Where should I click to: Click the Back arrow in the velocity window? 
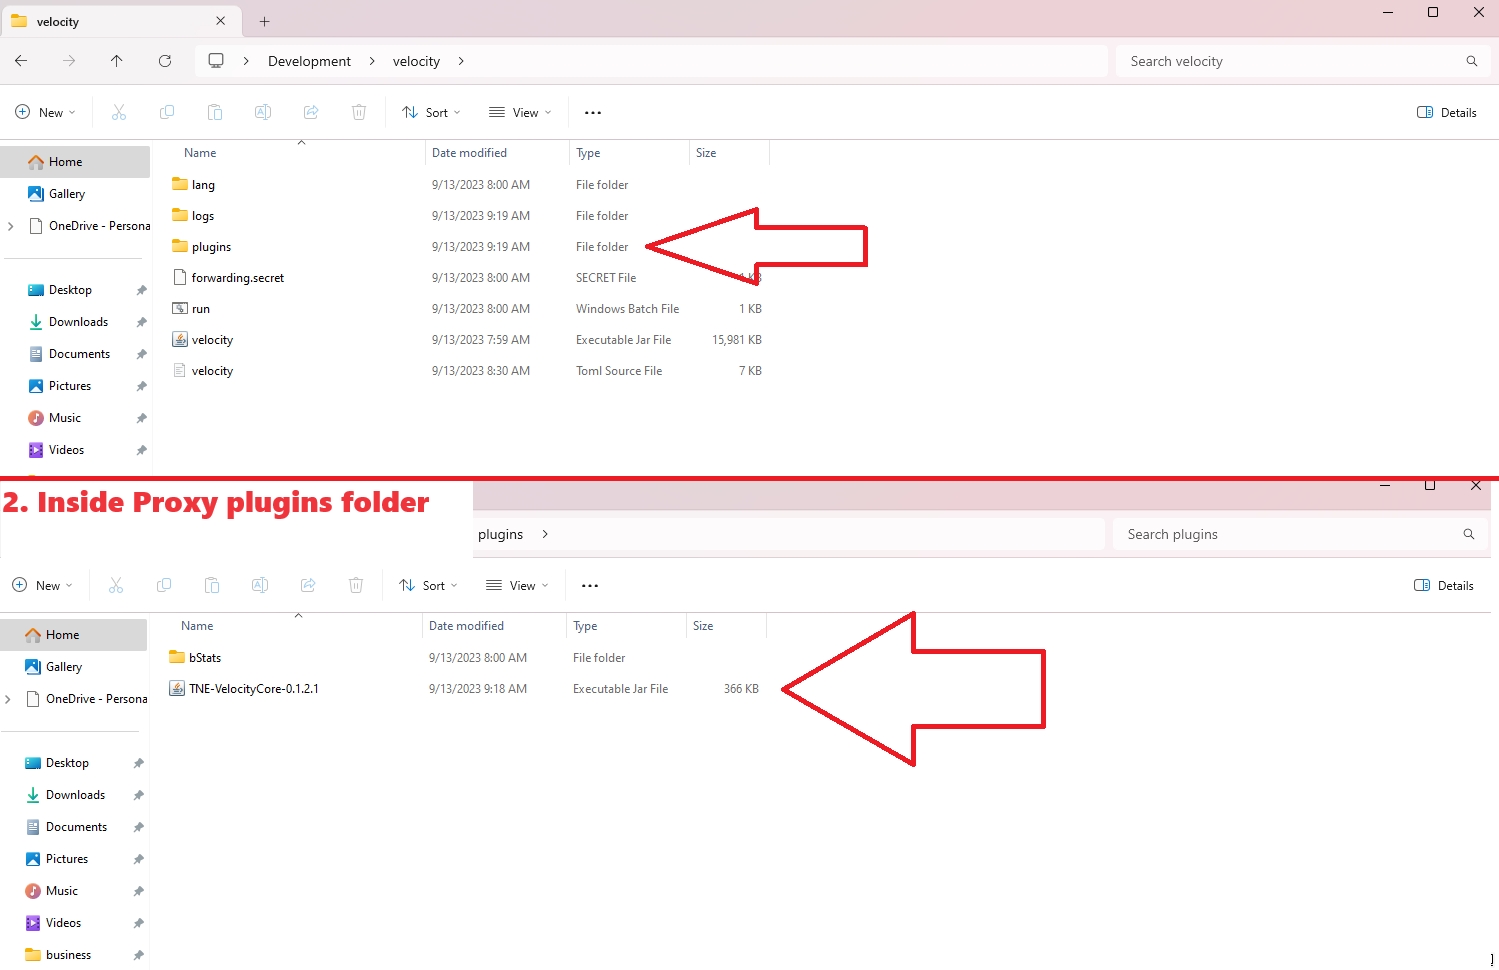point(21,61)
